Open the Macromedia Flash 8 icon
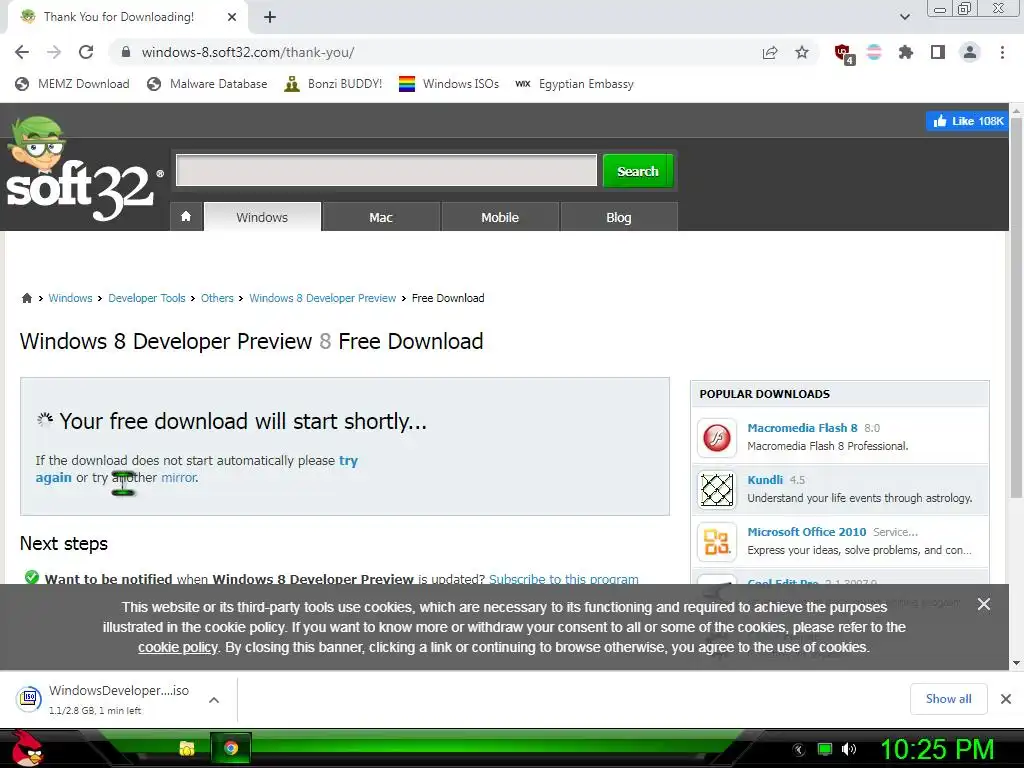This screenshot has width=1024, height=768. pyautogui.click(x=716, y=437)
